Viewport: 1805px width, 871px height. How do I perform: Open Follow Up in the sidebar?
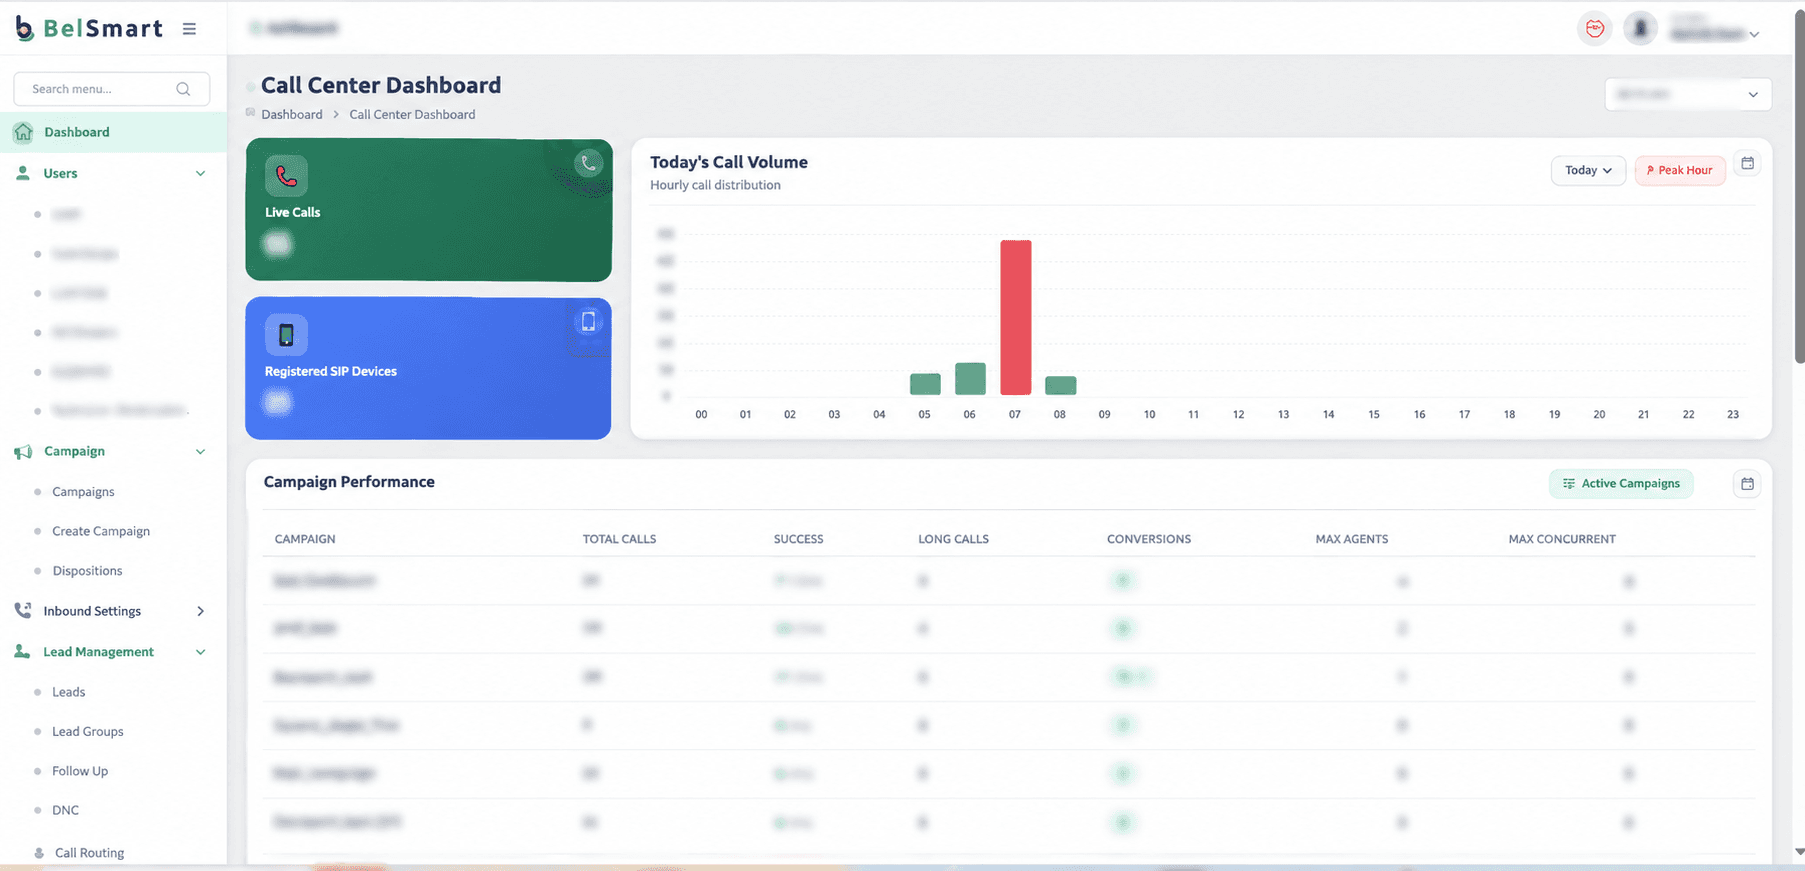pyautogui.click(x=80, y=771)
